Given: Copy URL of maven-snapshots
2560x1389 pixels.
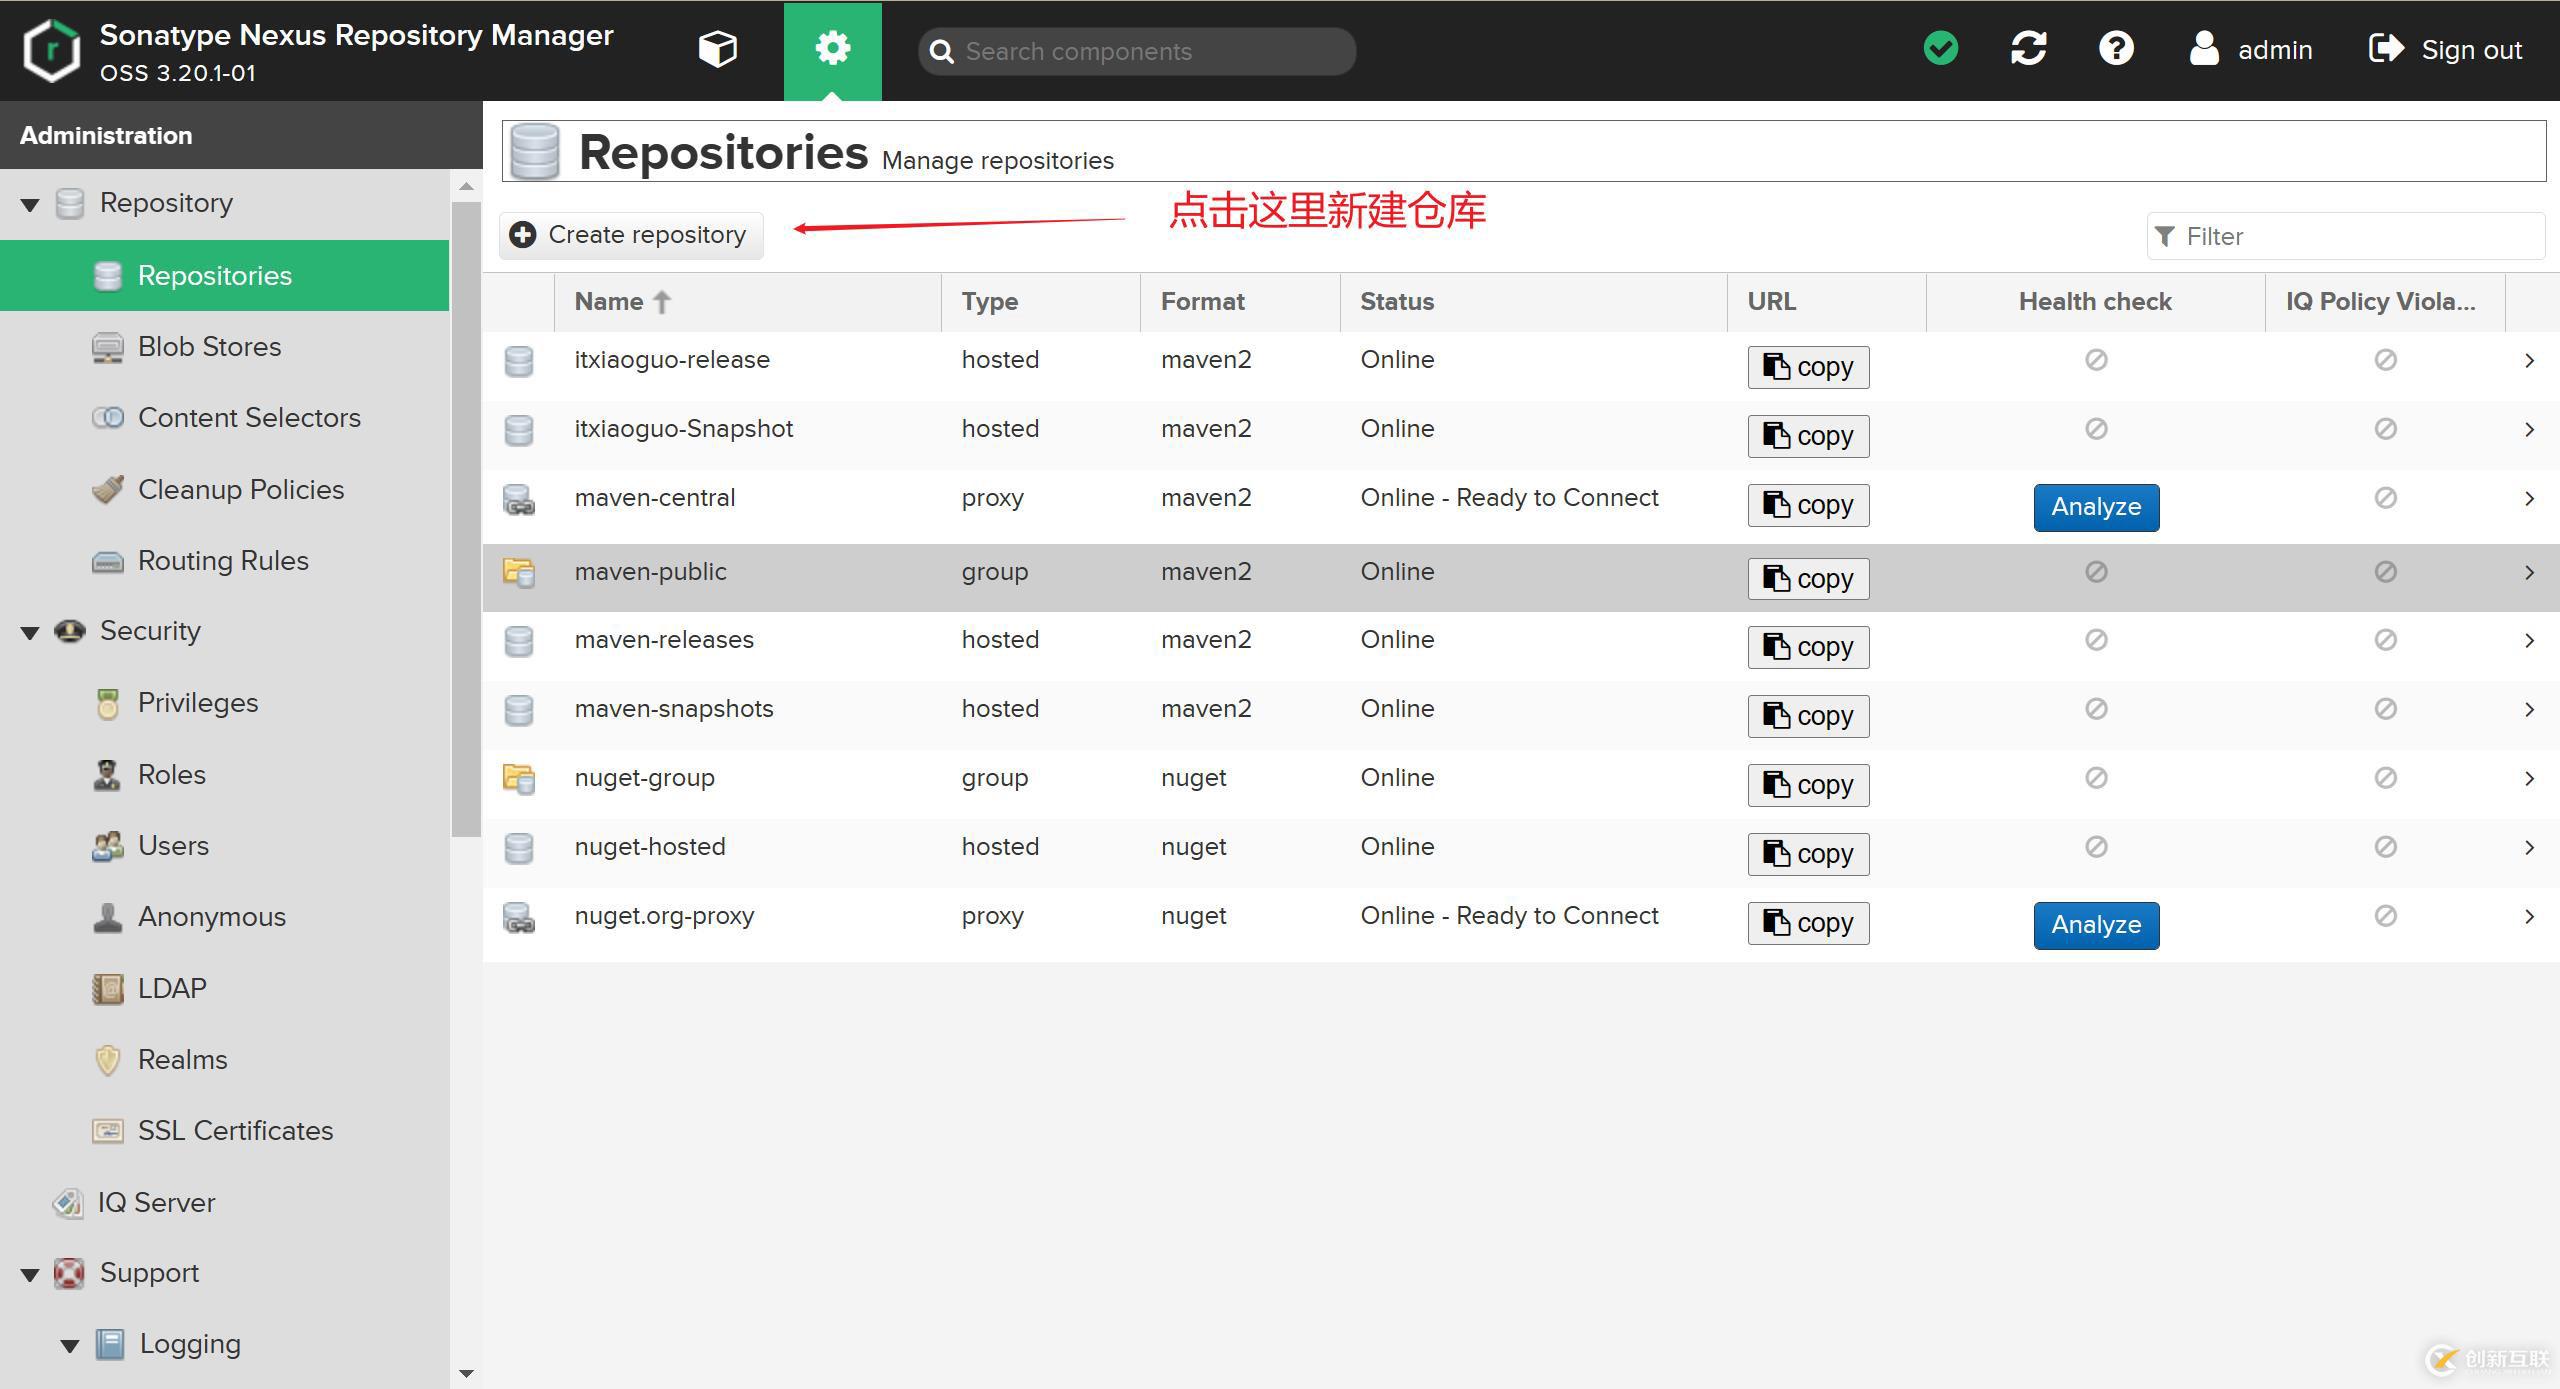Looking at the screenshot, I should (1808, 716).
